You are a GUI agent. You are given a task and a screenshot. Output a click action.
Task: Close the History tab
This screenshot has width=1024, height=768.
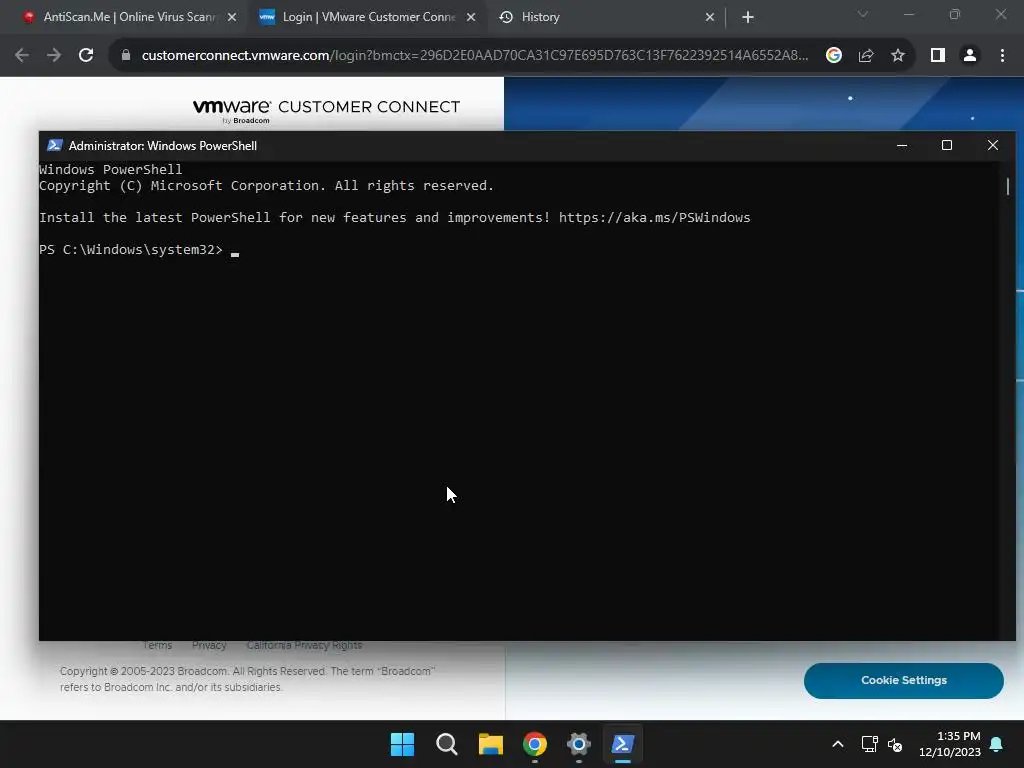pyautogui.click(x=710, y=17)
